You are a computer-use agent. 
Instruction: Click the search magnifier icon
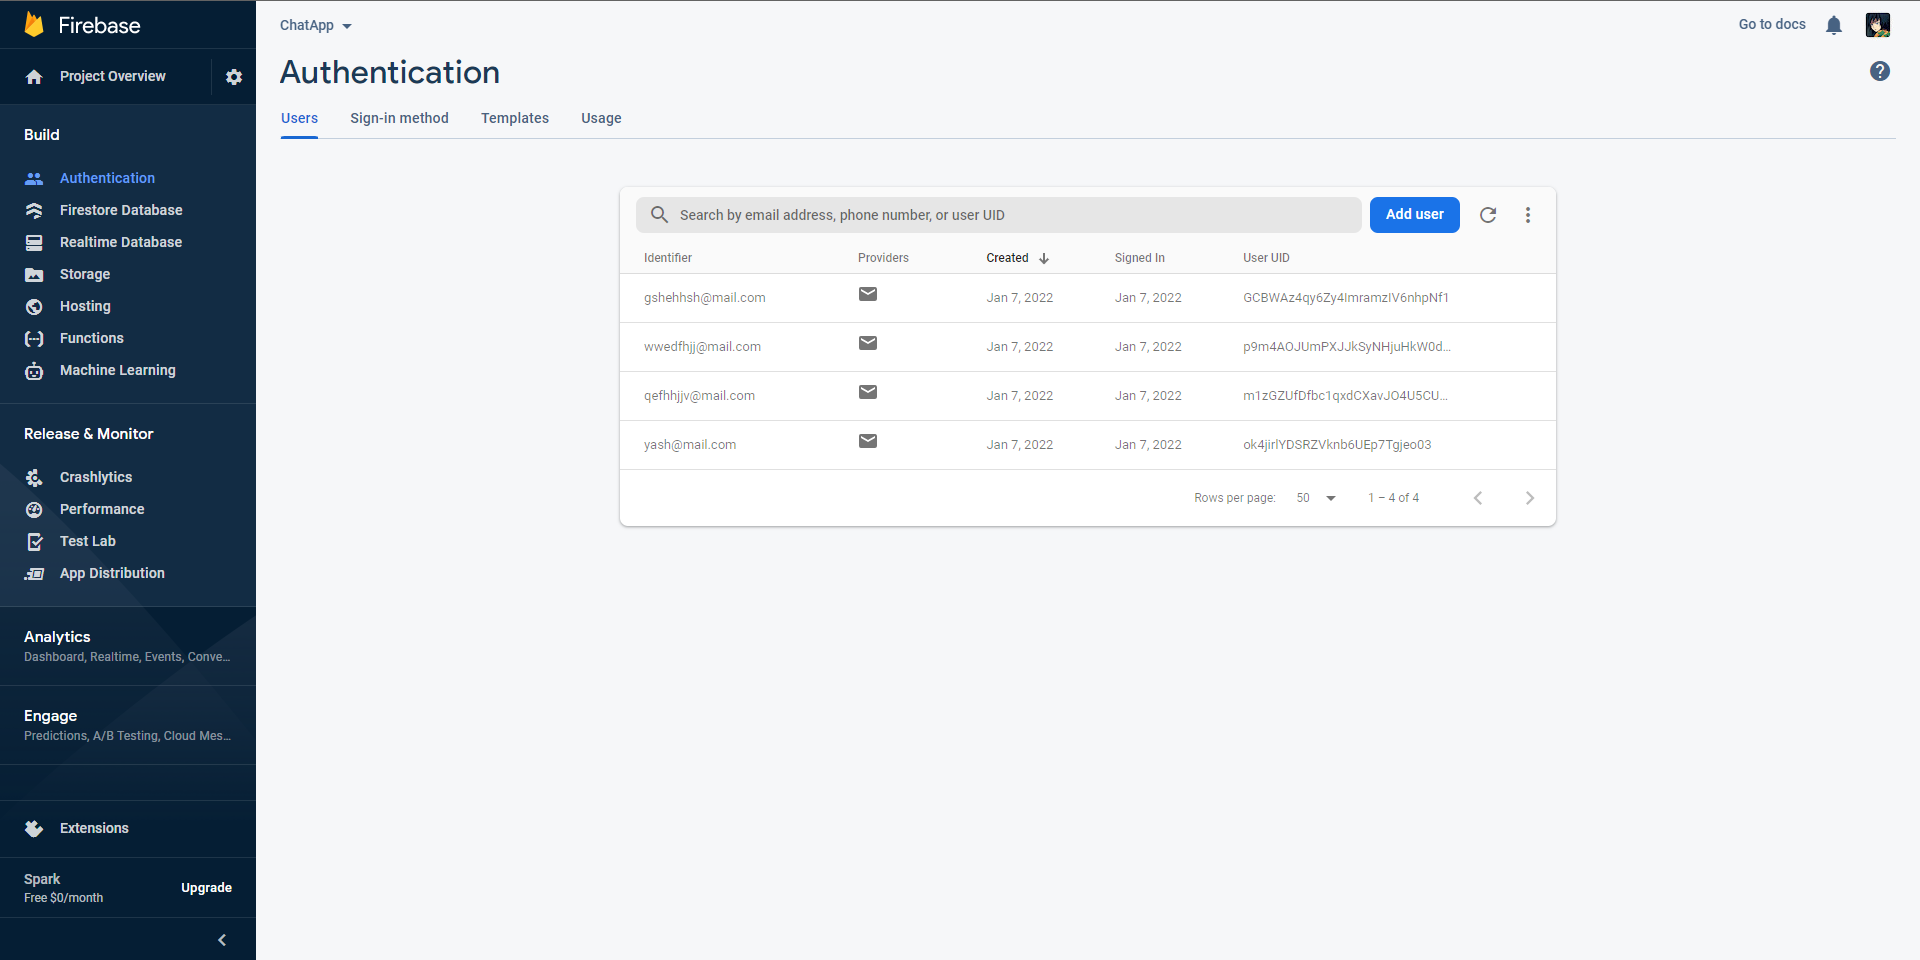coord(659,214)
